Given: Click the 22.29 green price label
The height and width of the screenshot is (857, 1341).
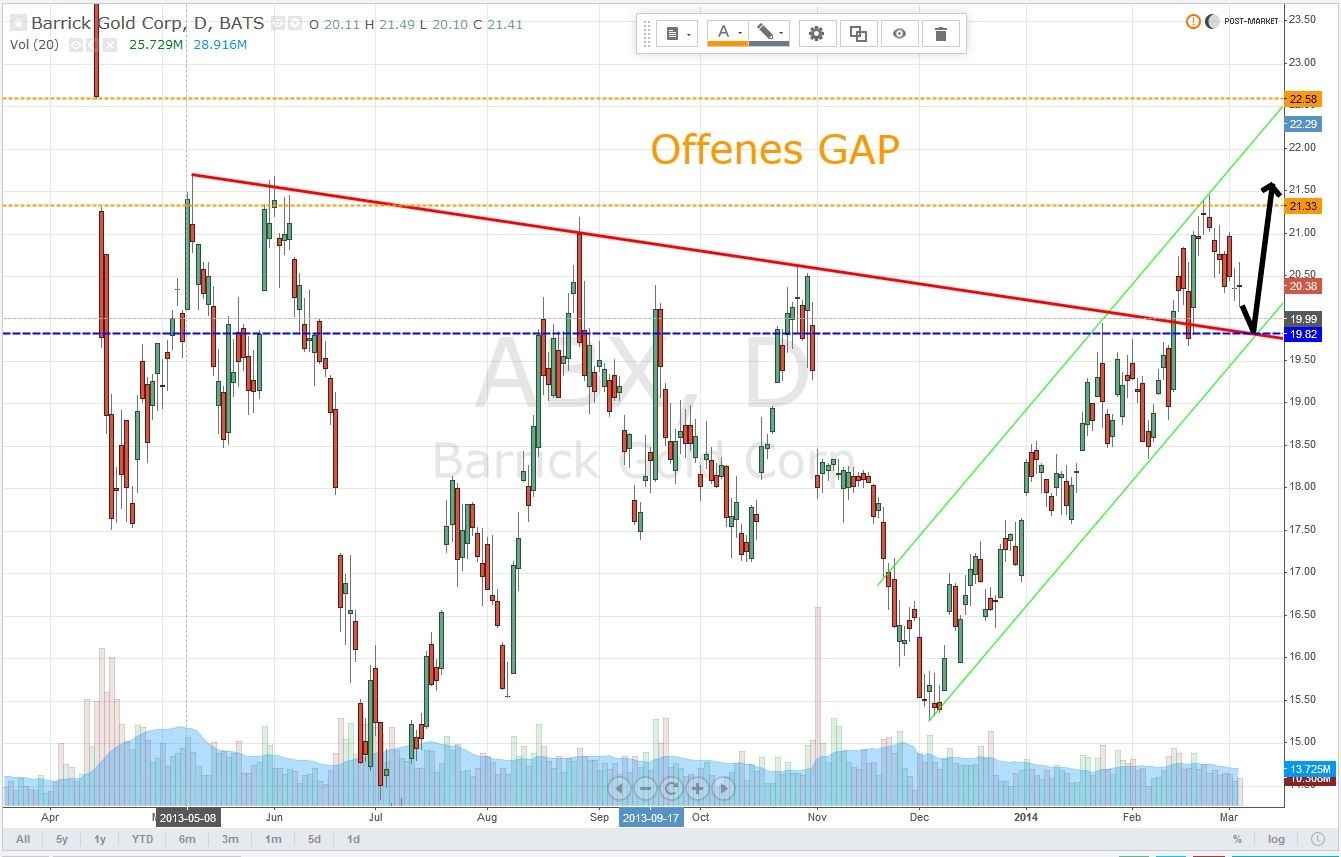Looking at the screenshot, I should pyautogui.click(x=1304, y=124).
